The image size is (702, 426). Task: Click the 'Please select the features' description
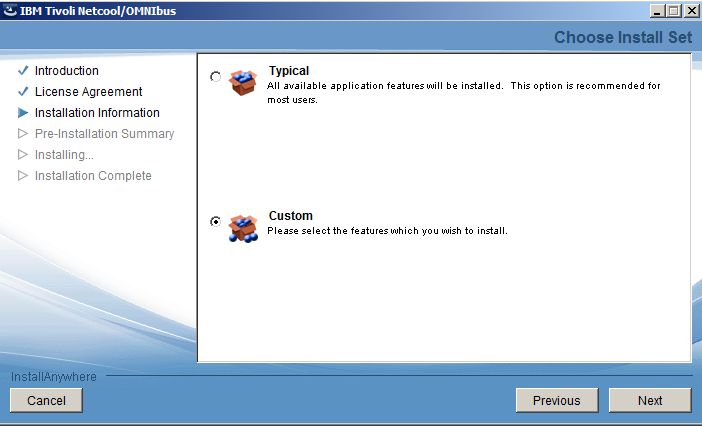pos(387,231)
